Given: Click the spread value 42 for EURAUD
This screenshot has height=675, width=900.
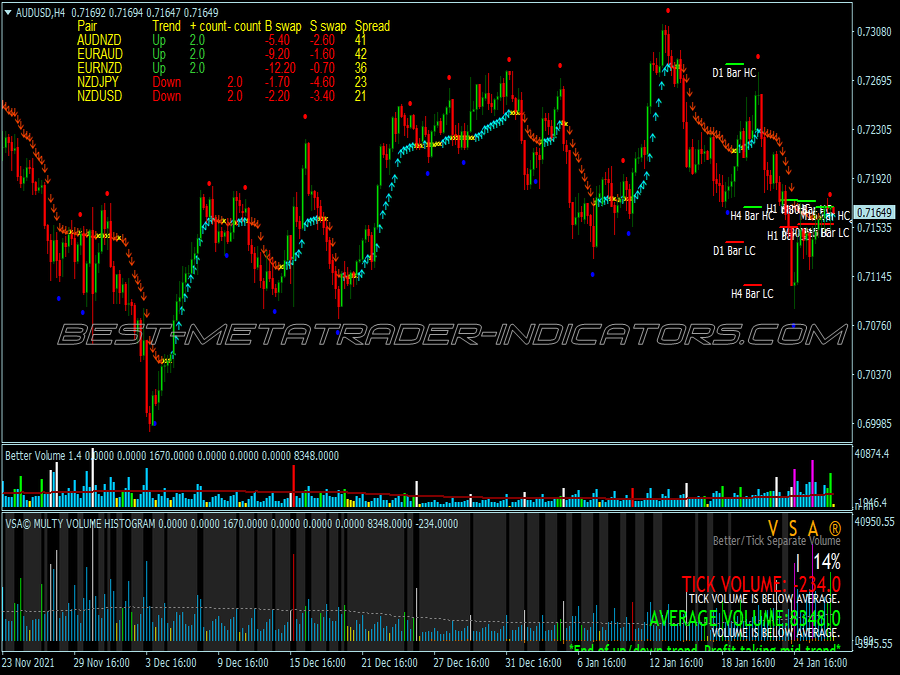Looking at the screenshot, I should (360, 54).
